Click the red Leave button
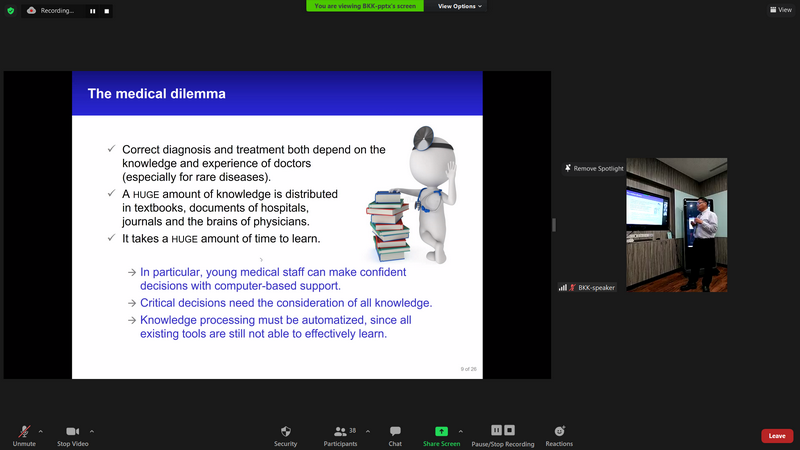 pos(777,436)
